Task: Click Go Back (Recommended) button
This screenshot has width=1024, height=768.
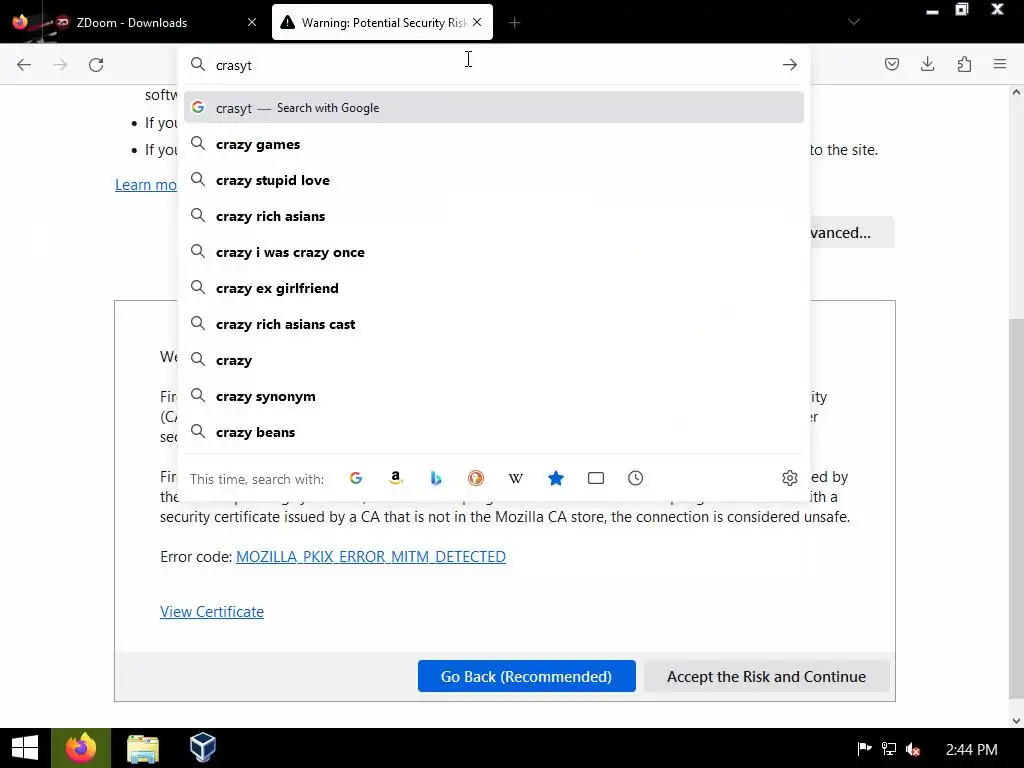Action: pos(526,676)
